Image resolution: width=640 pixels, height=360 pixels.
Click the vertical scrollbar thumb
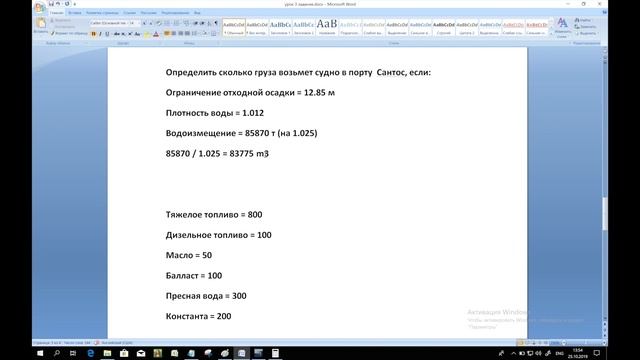604,214
